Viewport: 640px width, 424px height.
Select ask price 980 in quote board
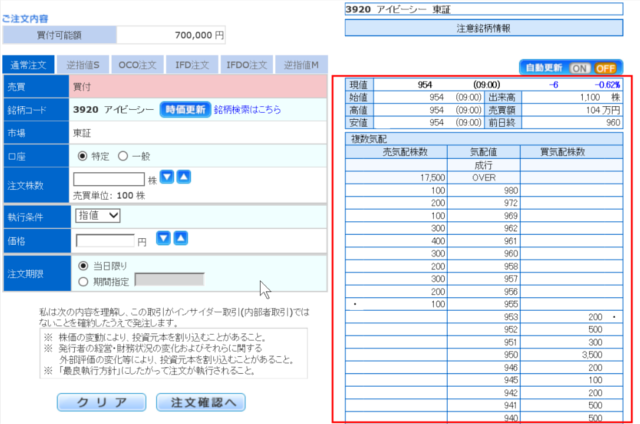click(510, 191)
